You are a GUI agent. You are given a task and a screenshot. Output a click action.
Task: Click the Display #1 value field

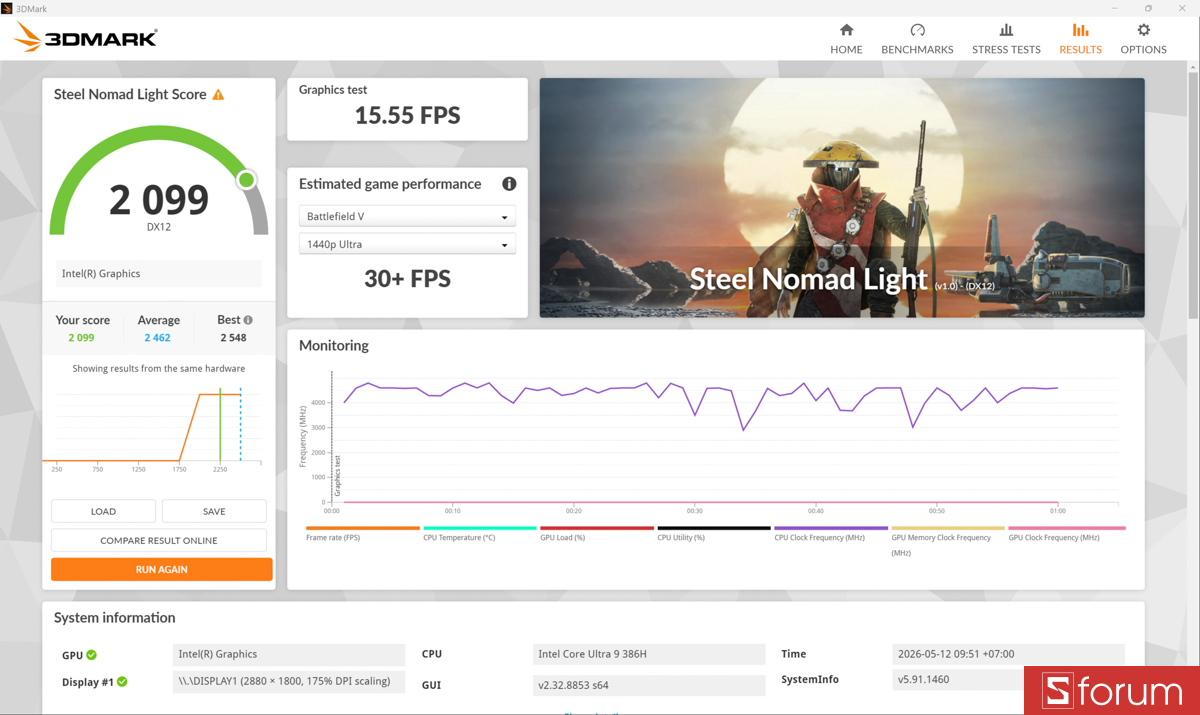coord(289,682)
